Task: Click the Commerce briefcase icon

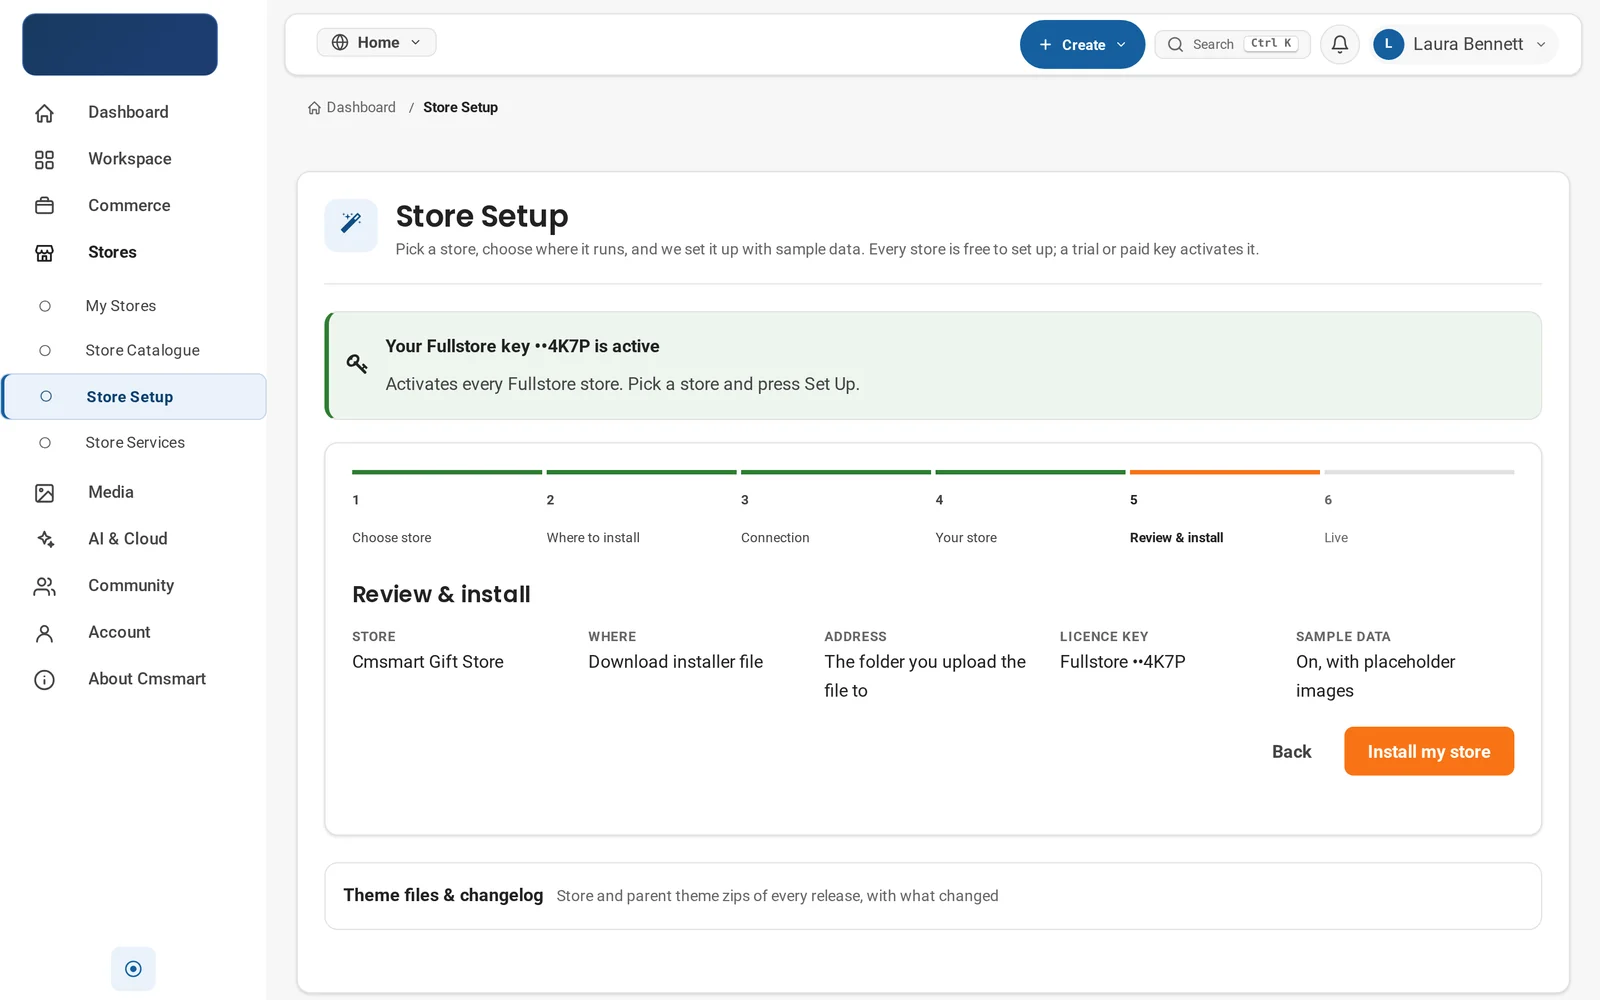Action: (x=44, y=206)
